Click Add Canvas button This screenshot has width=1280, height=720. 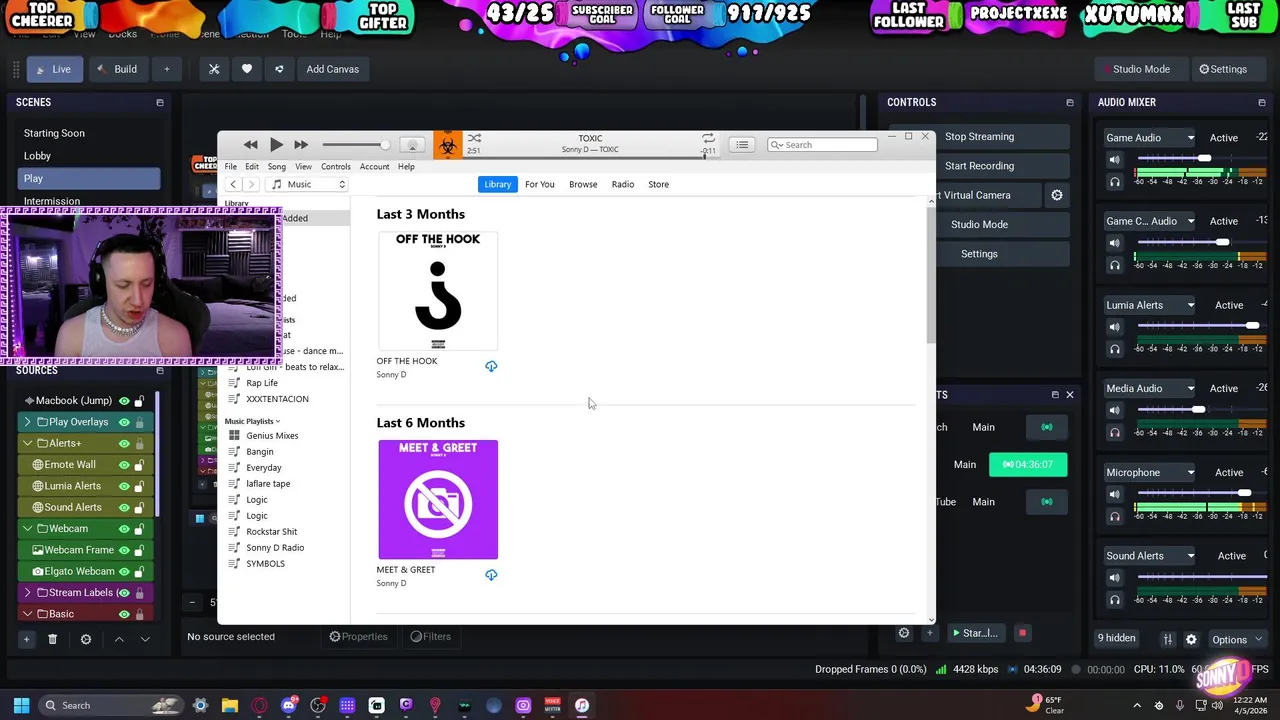point(332,69)
